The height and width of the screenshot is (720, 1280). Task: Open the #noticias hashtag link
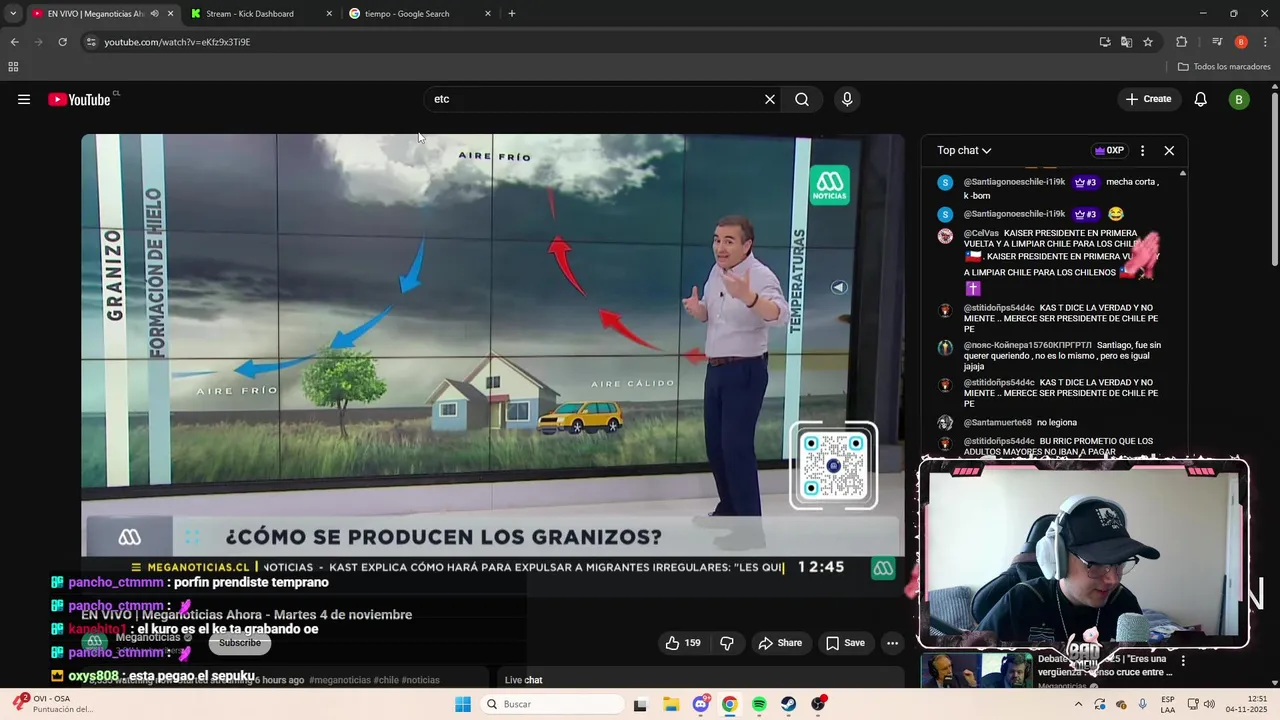419,680
